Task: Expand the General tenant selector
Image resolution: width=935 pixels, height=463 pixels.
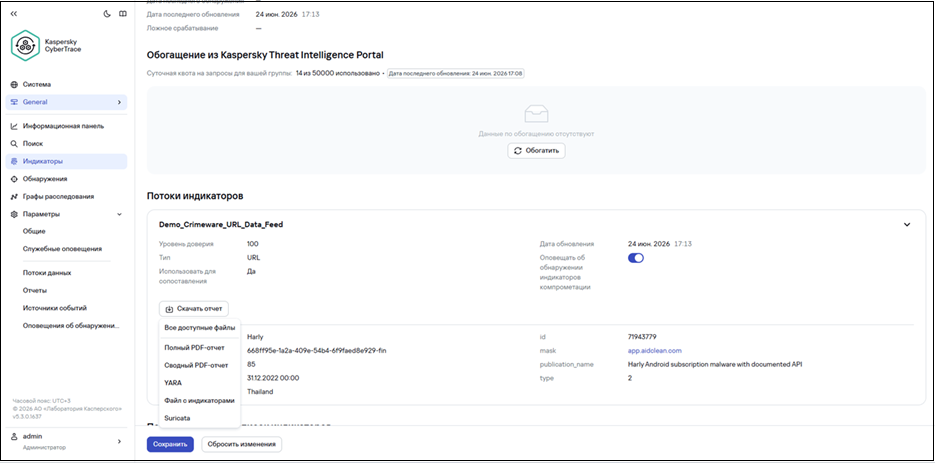Action: pos(66,102)
